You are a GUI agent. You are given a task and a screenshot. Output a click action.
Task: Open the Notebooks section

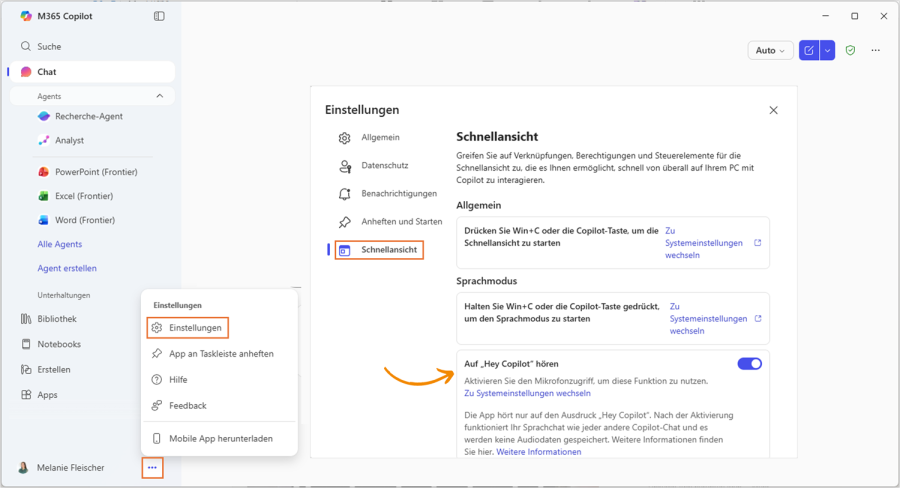[x=59, y=344]
